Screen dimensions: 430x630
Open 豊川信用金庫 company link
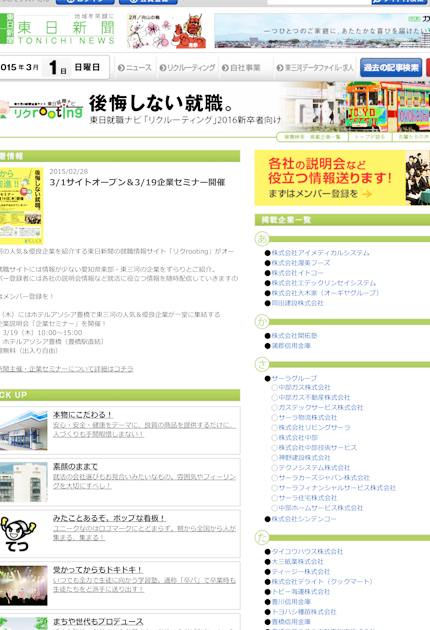pyautogui.click(x=291, y=601)
